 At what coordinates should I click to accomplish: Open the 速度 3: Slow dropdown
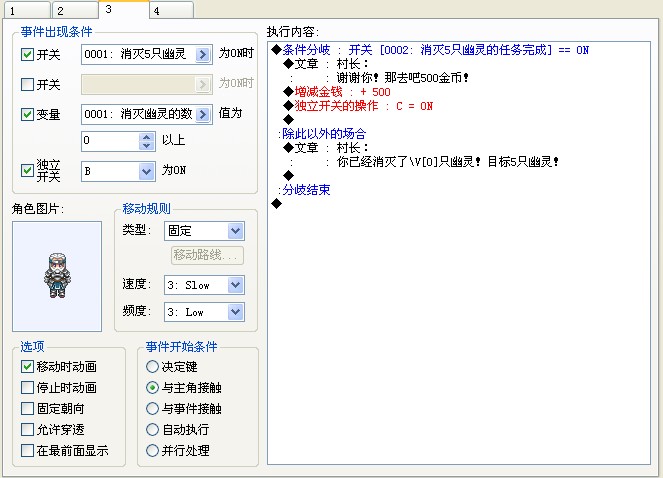(235, 285)
